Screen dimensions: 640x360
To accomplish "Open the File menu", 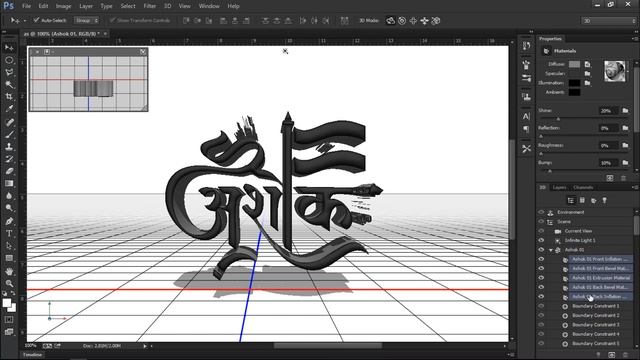I will point(27,6).
